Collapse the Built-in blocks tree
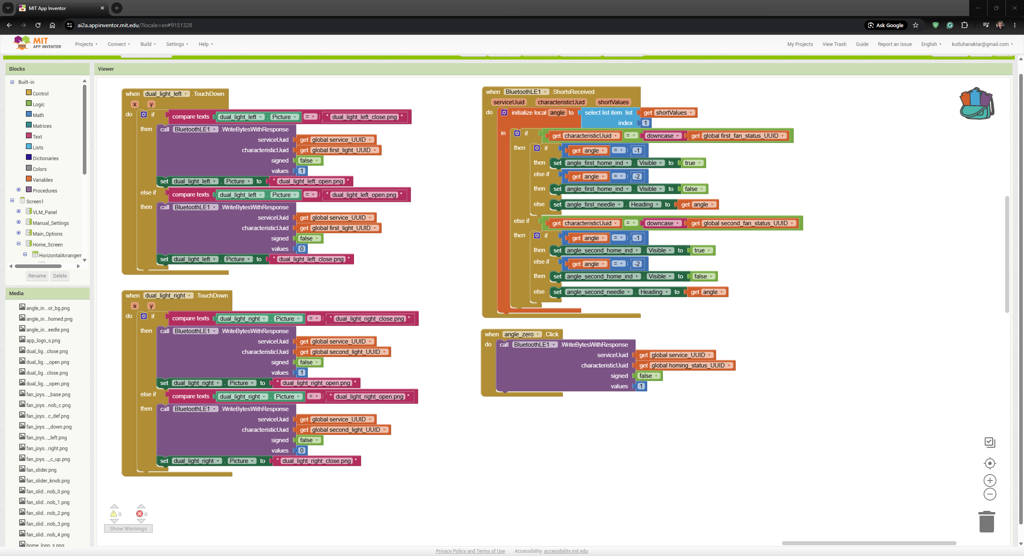The width and height of the screenshot is (1024, 556). click(x=12, y=82)
